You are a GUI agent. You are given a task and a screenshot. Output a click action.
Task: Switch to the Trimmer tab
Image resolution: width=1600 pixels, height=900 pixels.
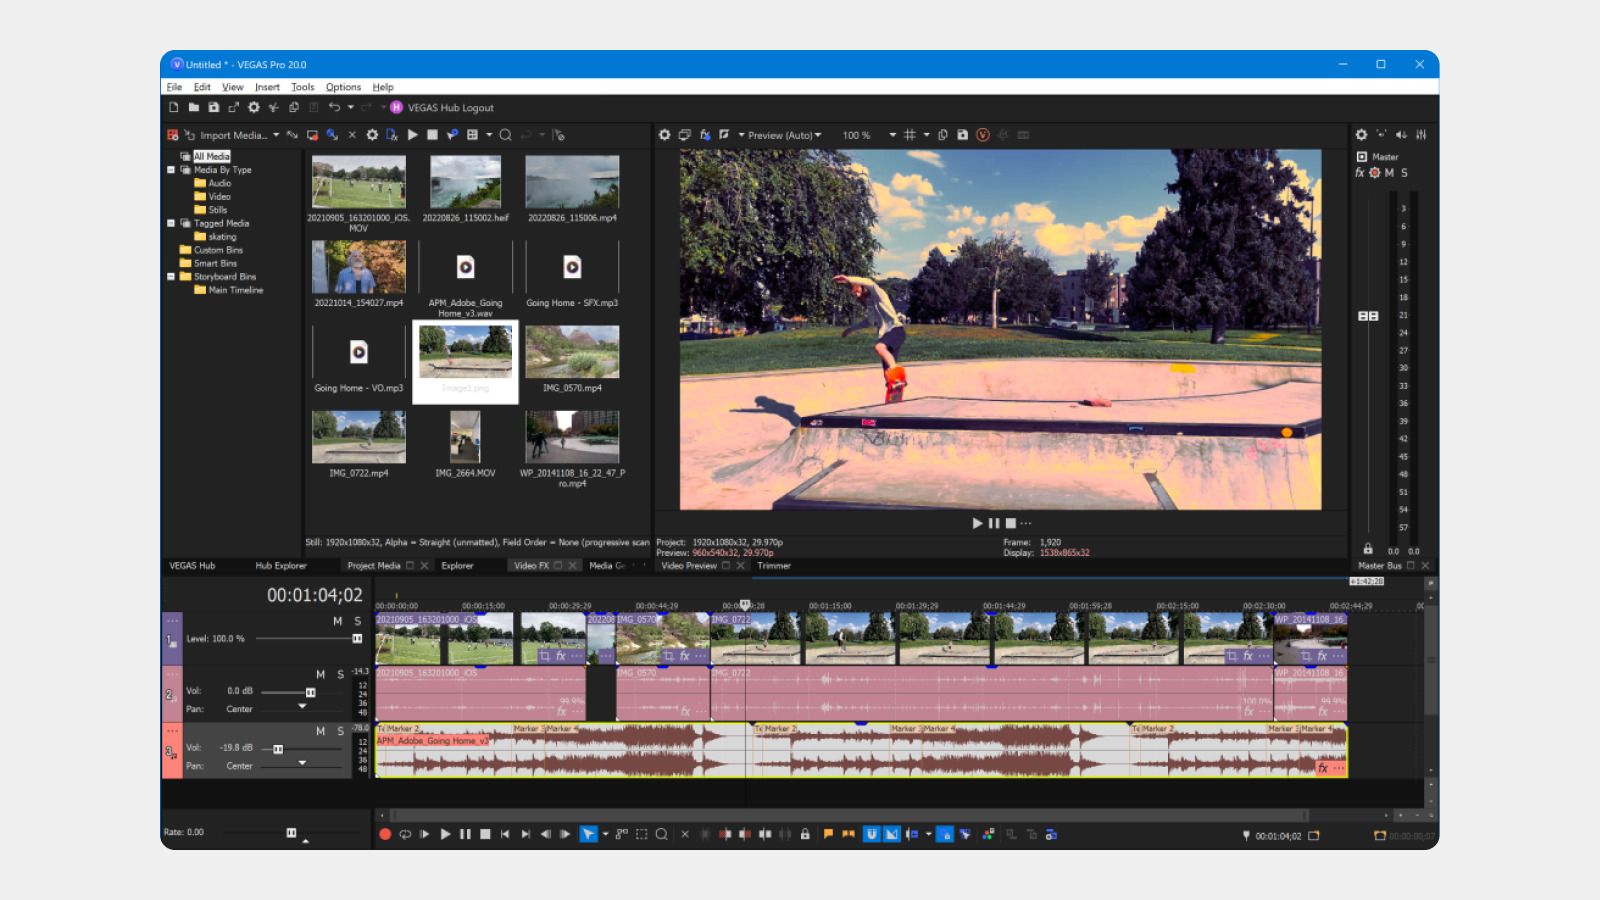(x=774, y=566)
